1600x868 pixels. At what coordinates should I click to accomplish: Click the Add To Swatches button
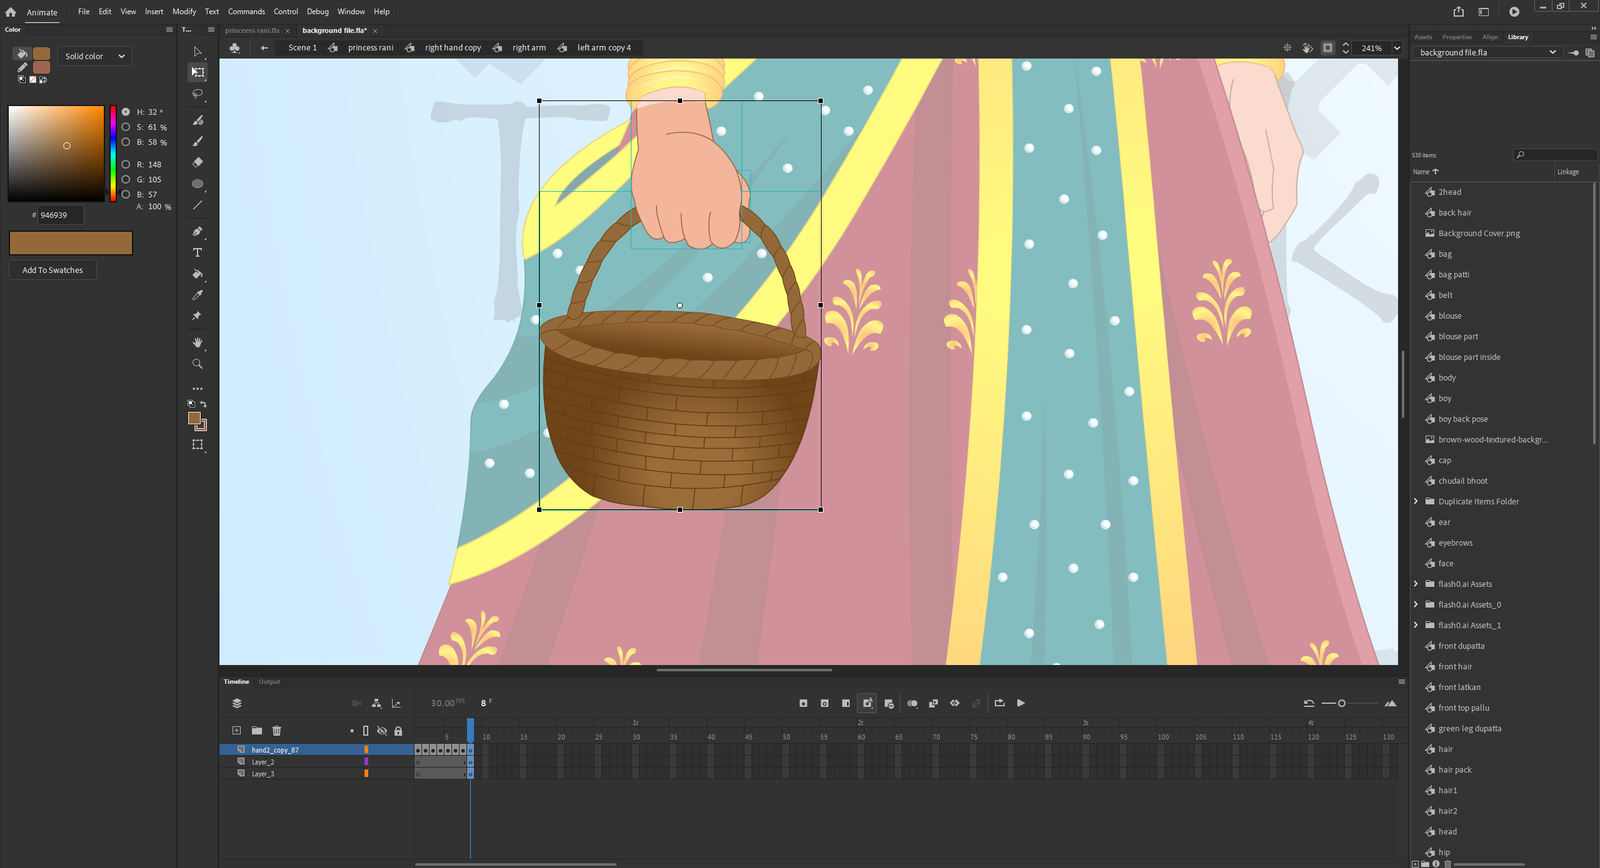coord(53,270)
